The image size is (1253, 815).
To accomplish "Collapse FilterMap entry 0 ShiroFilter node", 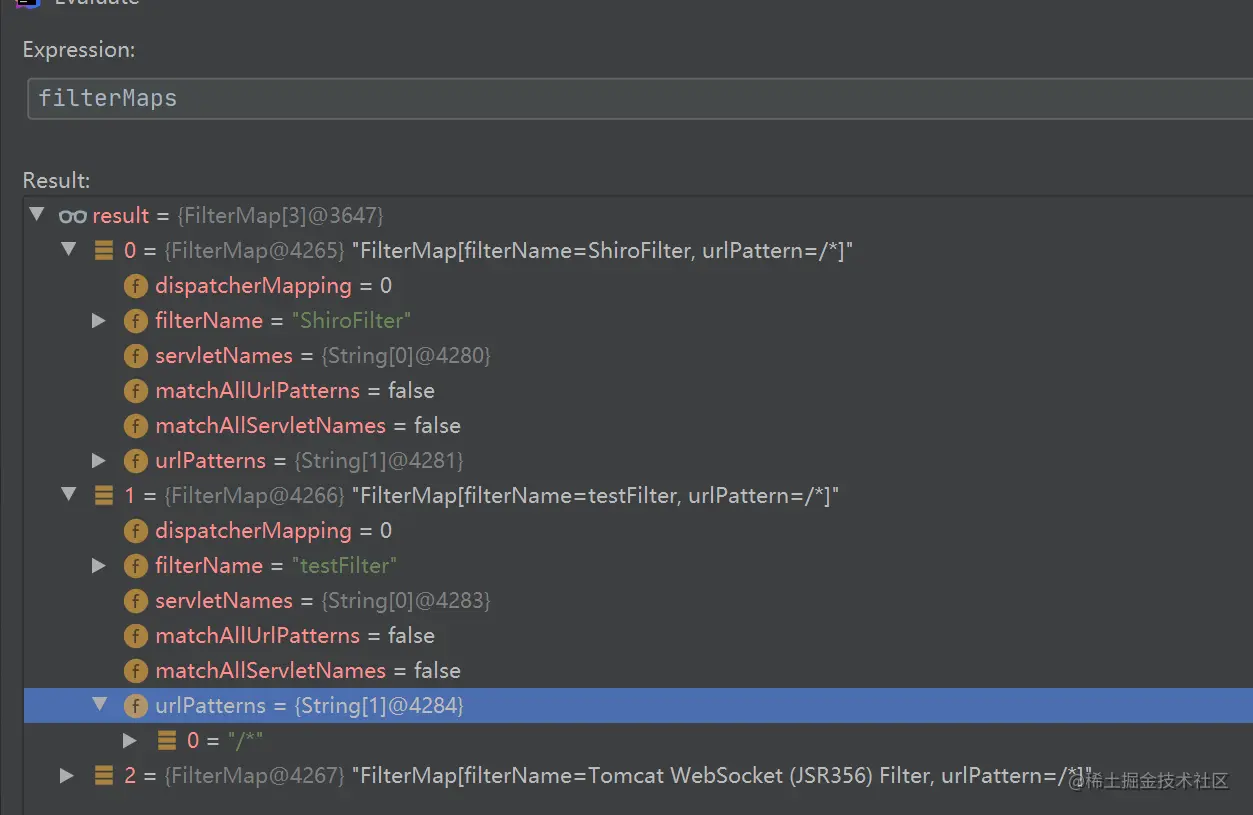I will click(69, 249).
